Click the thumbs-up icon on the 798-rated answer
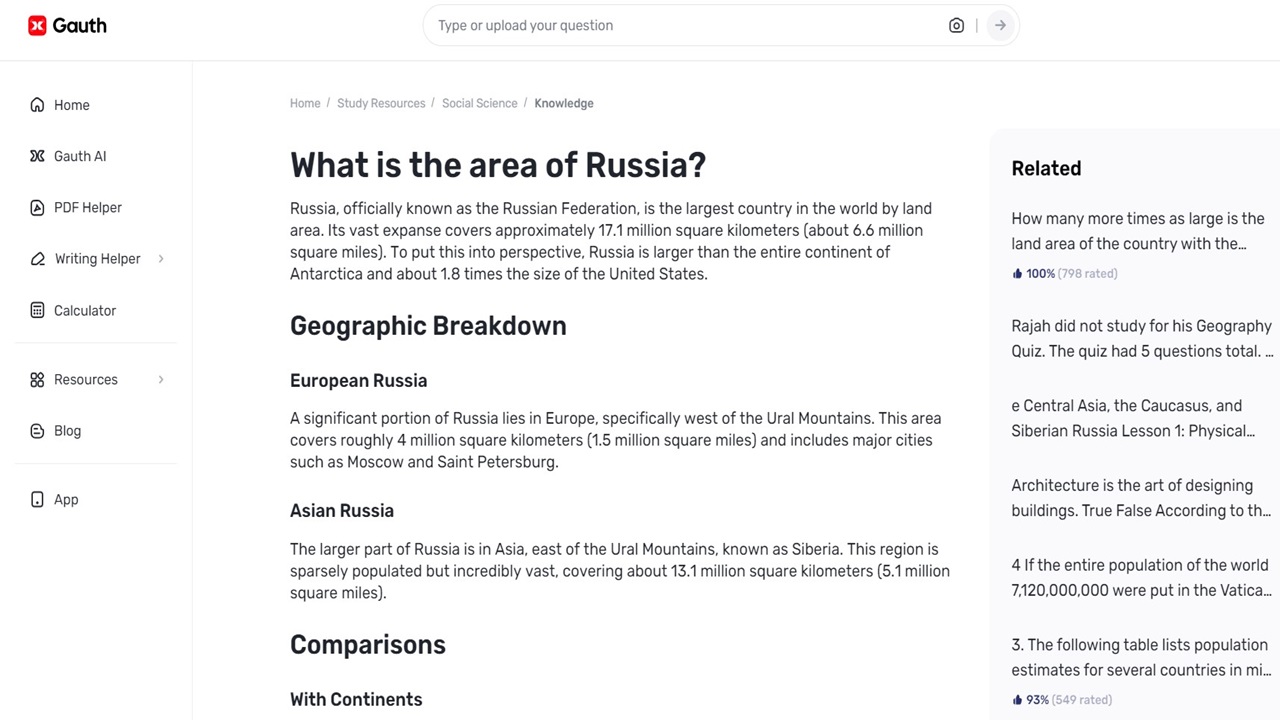 click(1016, 272)
